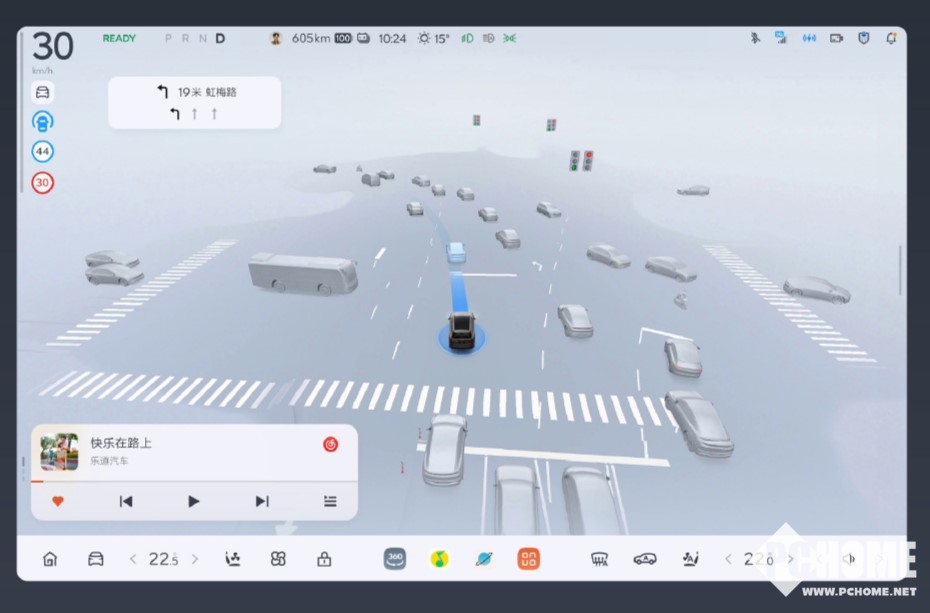Open the 360 camera view app
Screen dimensions: 930x613
[x=395, y=559]
